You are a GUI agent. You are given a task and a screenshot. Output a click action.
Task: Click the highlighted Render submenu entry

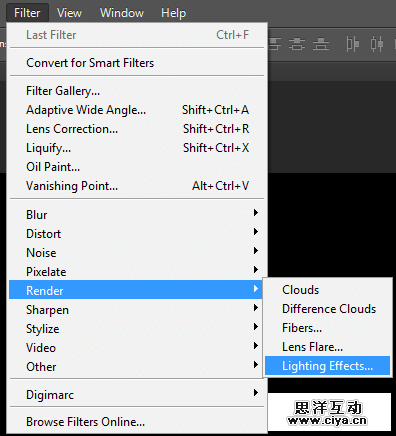click(137, 290)
